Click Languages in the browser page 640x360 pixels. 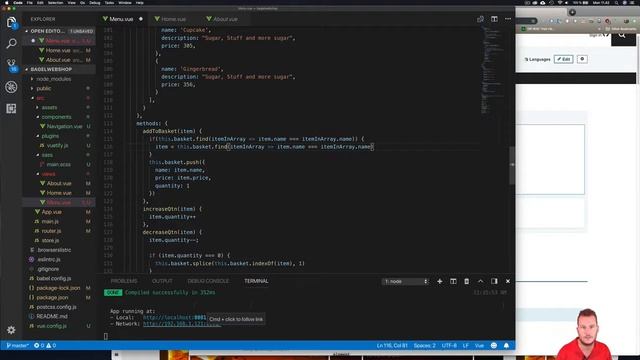click(538, 59)
